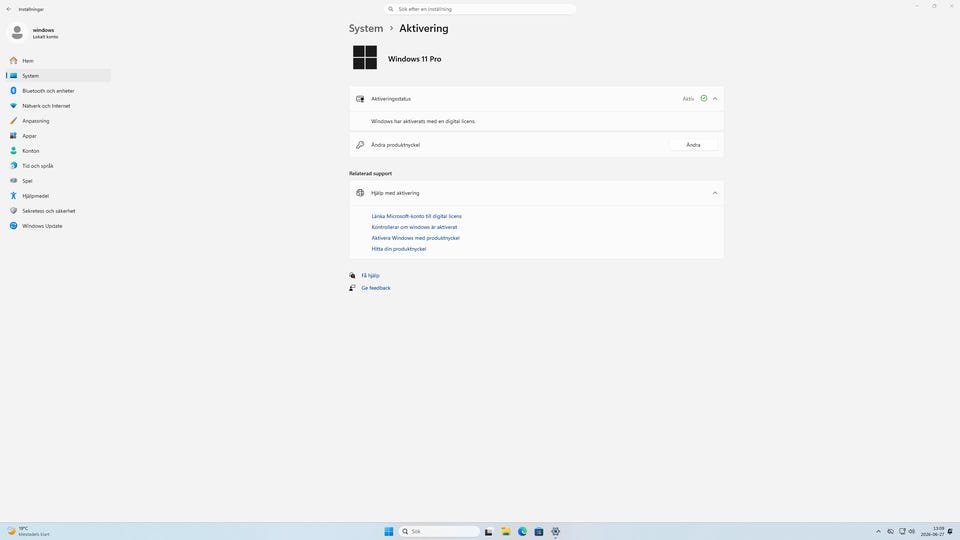Click the Ändra product key button

pyautogui.click(x=693, y=145)
